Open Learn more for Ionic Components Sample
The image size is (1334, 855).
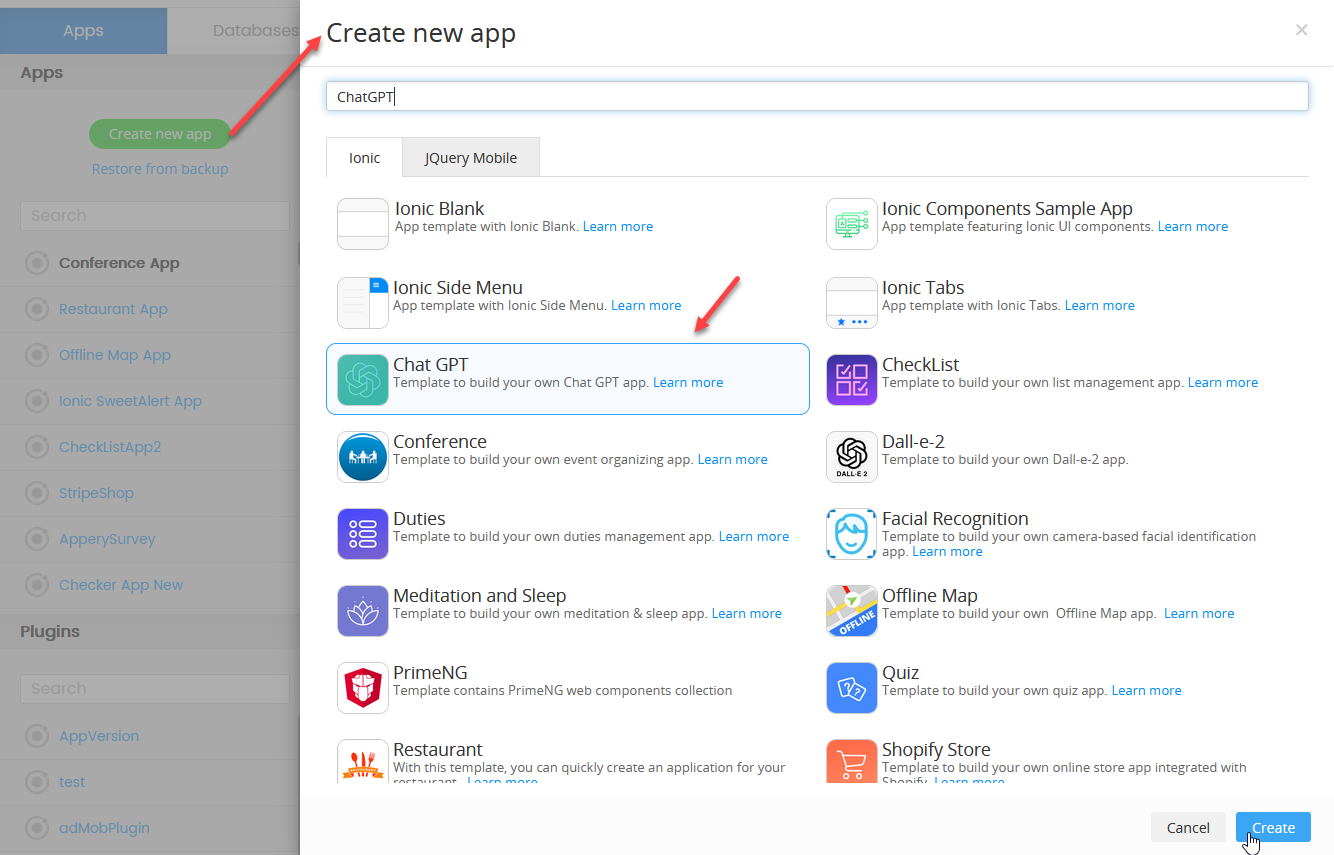[x=1193, y=226]
